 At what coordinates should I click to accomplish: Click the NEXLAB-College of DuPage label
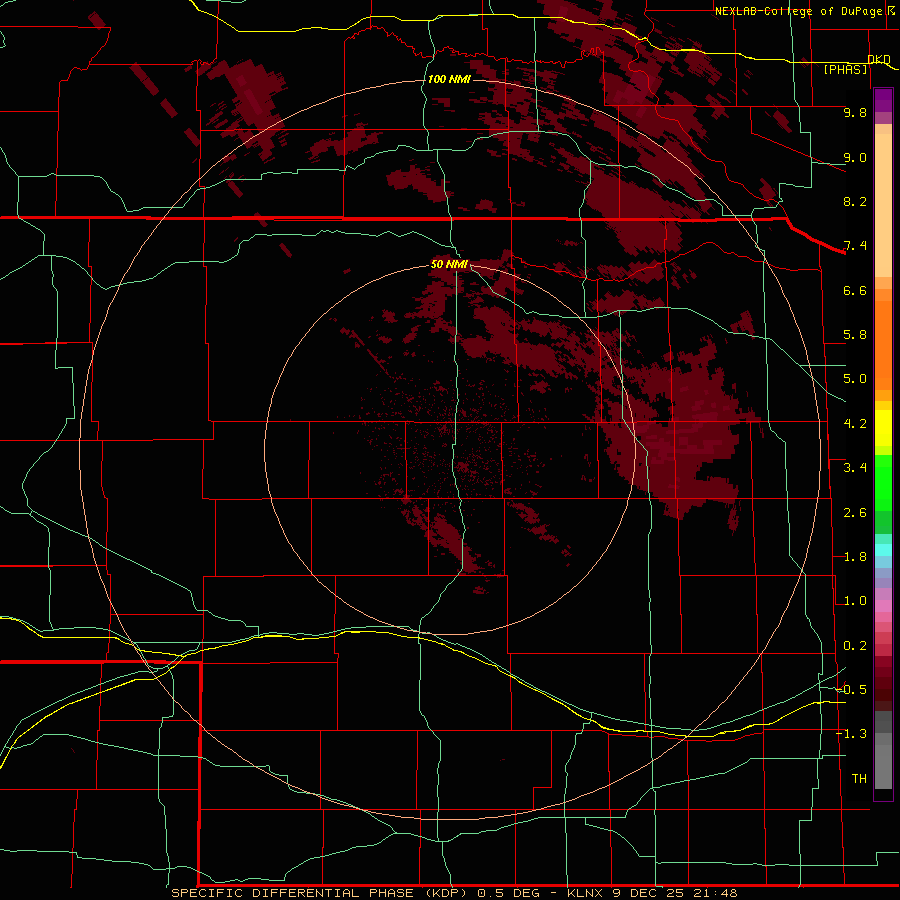pyautogui.click(x=798, y=11)
